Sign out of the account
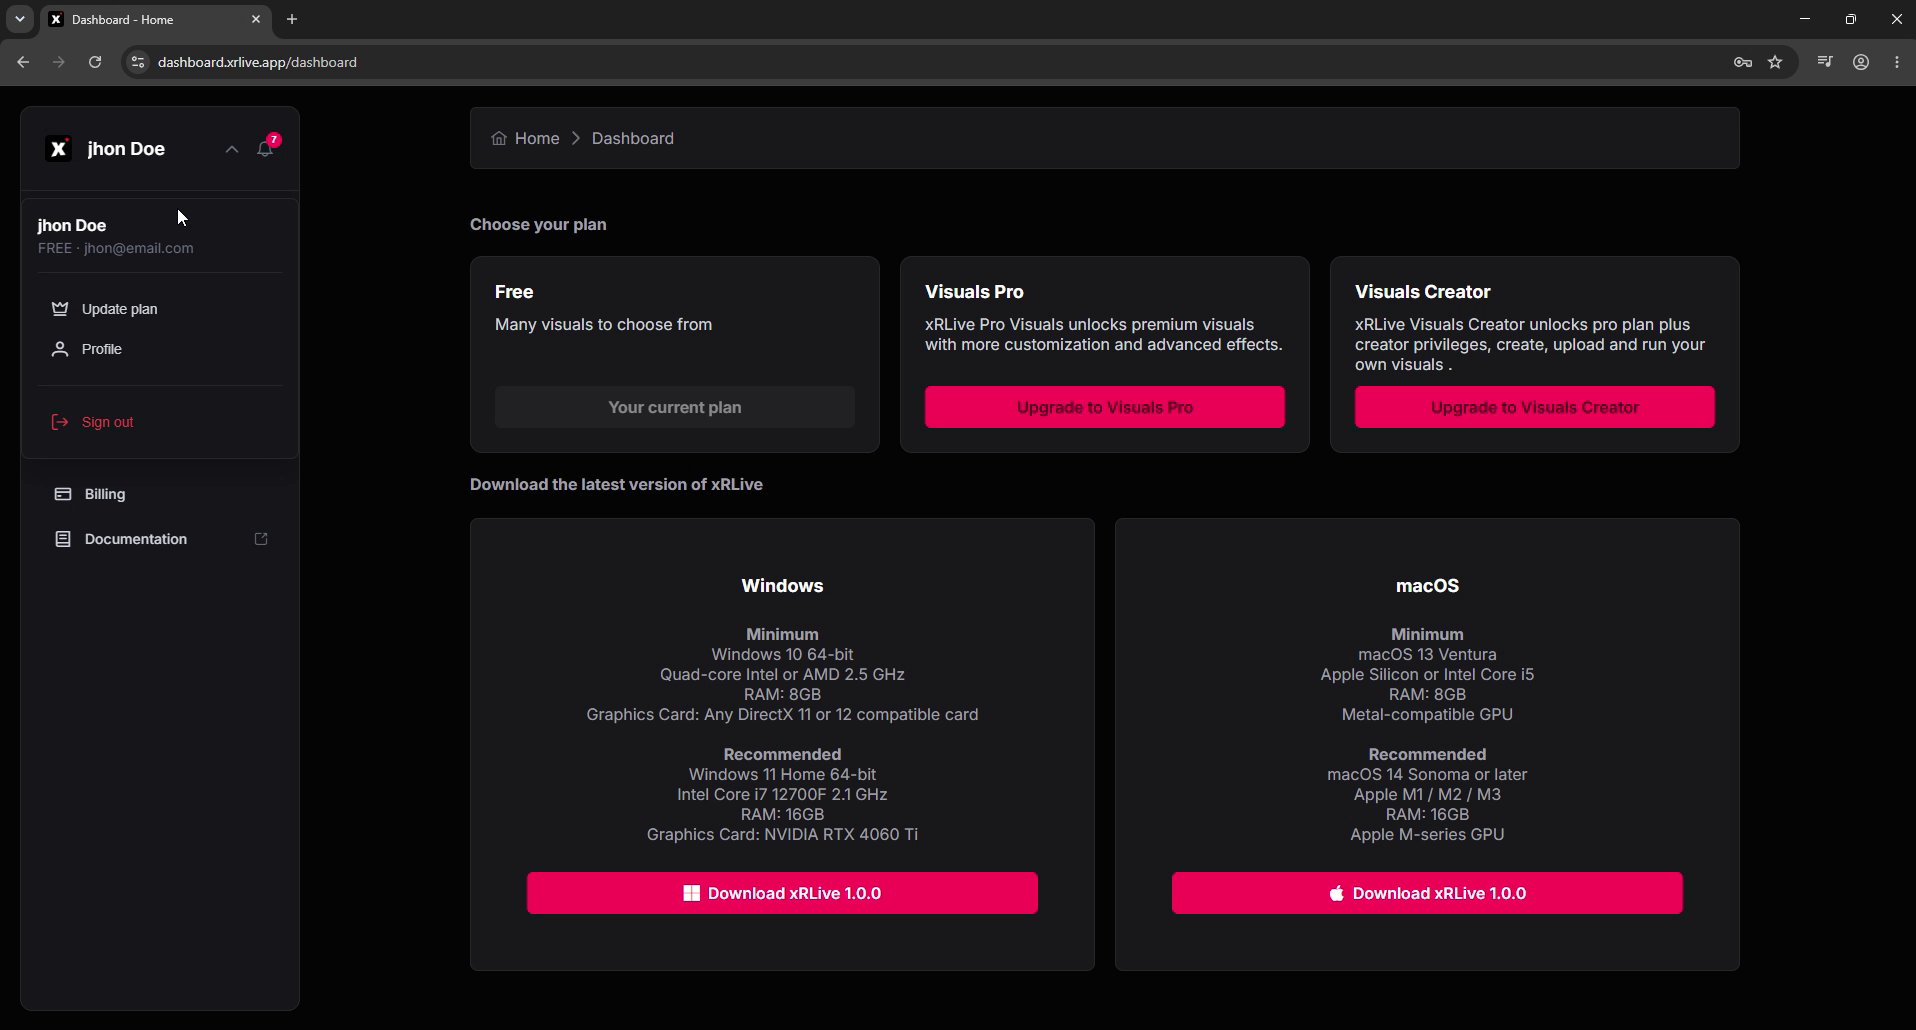 [x=160, y=422]
